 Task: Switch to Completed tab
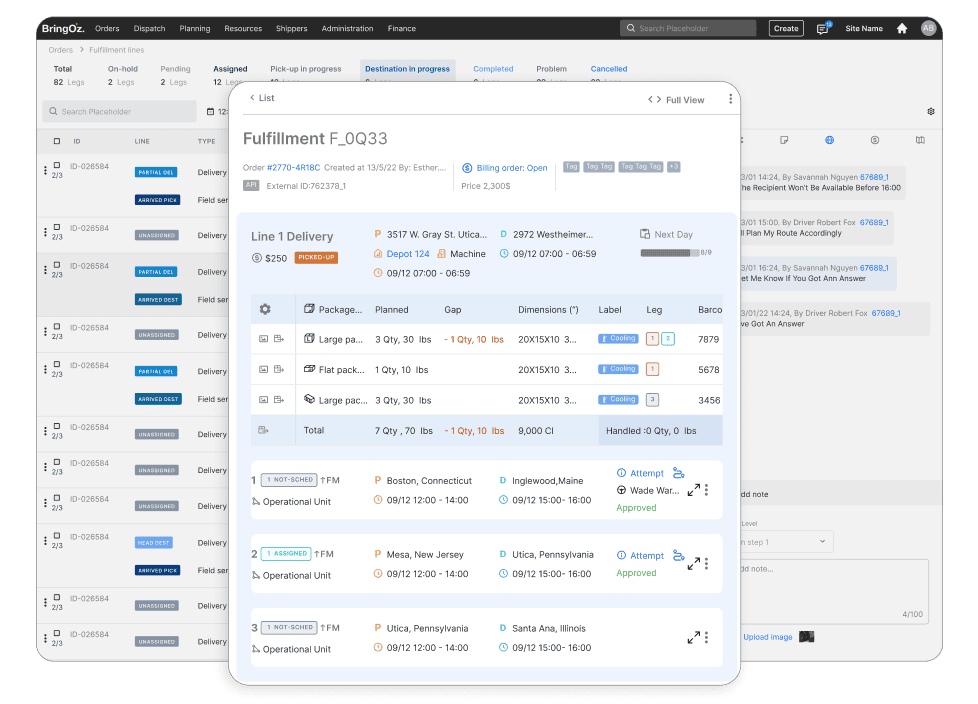click(x=493, y=69)
